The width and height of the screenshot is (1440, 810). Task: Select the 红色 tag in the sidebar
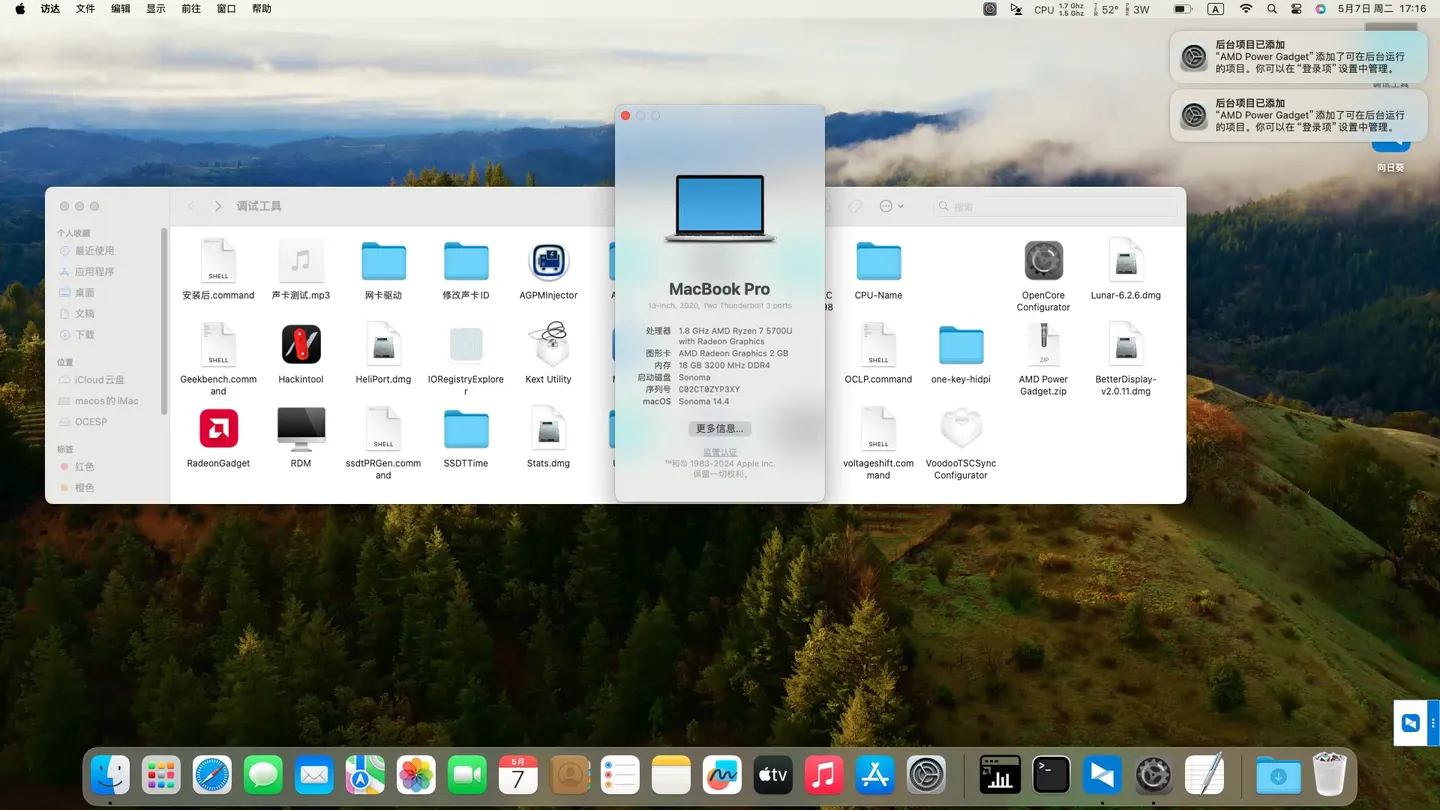pos(85,467)
